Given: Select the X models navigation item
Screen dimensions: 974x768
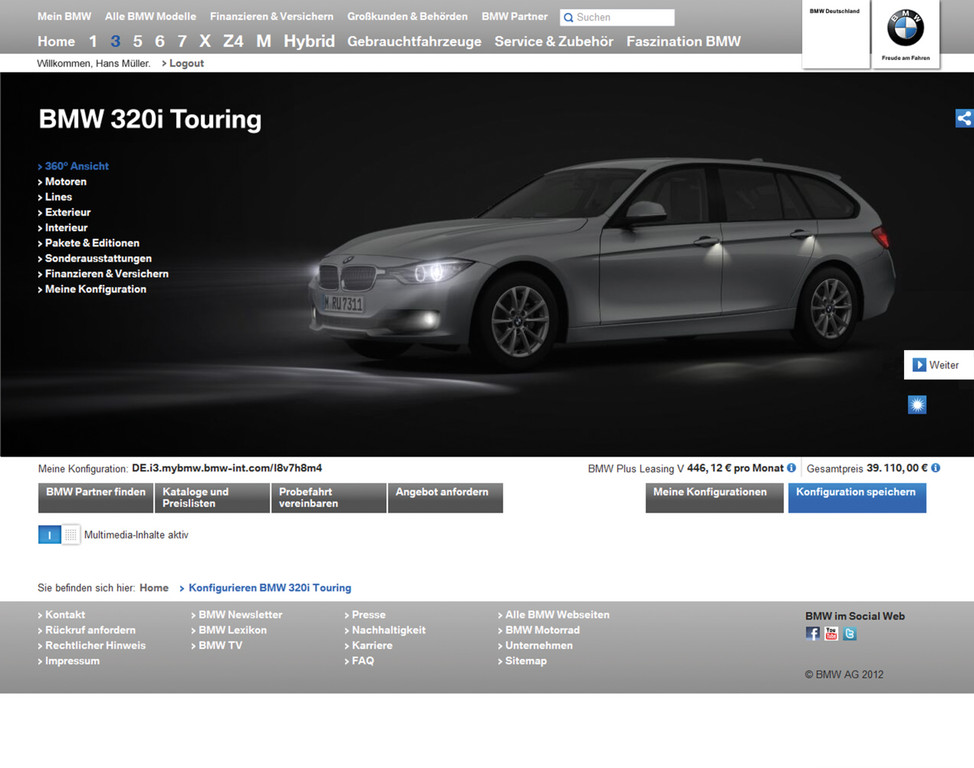Looking at the screenshot, I should pos(205,42).
